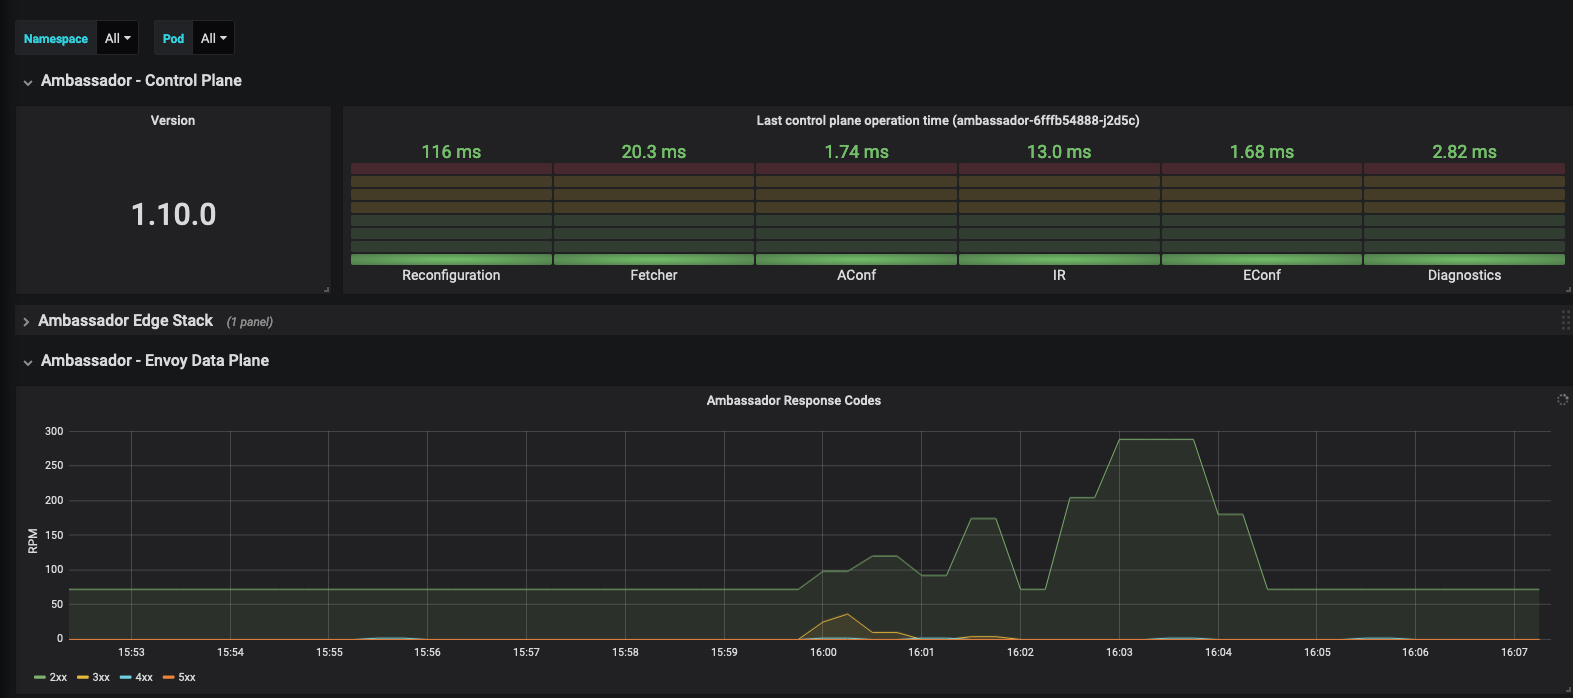
Task: Collapse the Ambassador - Control Plane row
Action: pos(141,80)
